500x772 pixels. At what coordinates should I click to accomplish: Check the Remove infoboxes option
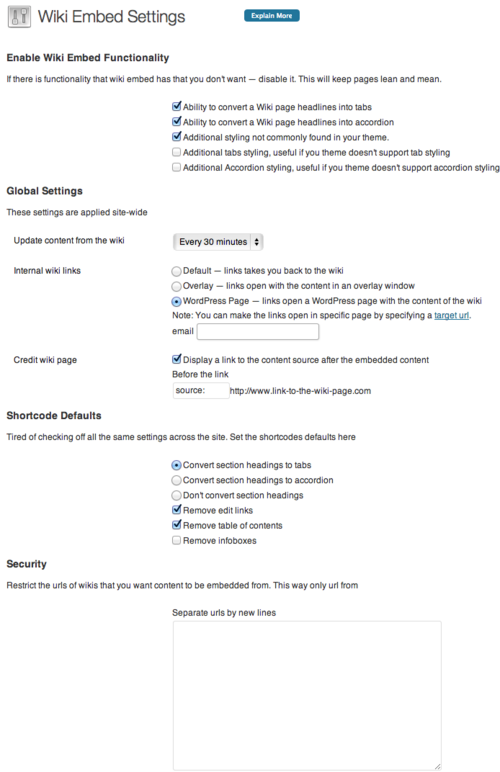coord(176,541)
